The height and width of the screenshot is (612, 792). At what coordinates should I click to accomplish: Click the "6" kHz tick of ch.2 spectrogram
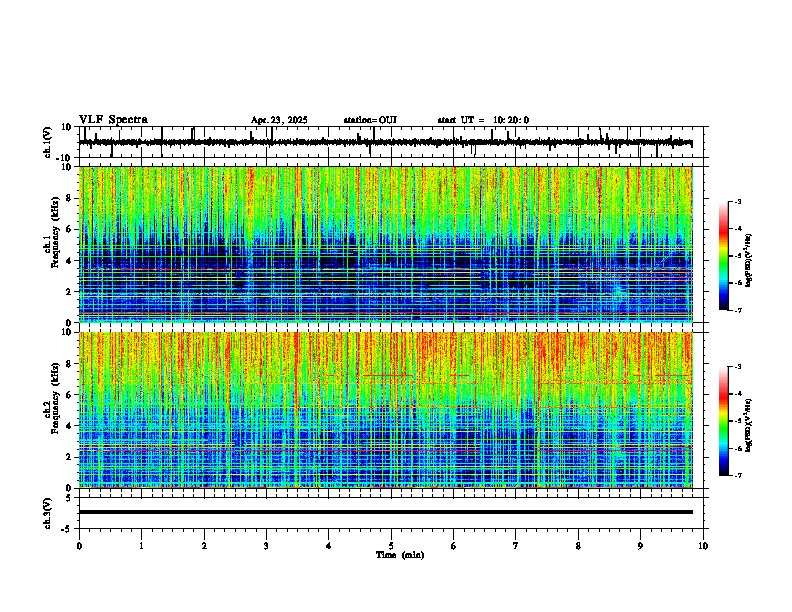click(69, 395)
